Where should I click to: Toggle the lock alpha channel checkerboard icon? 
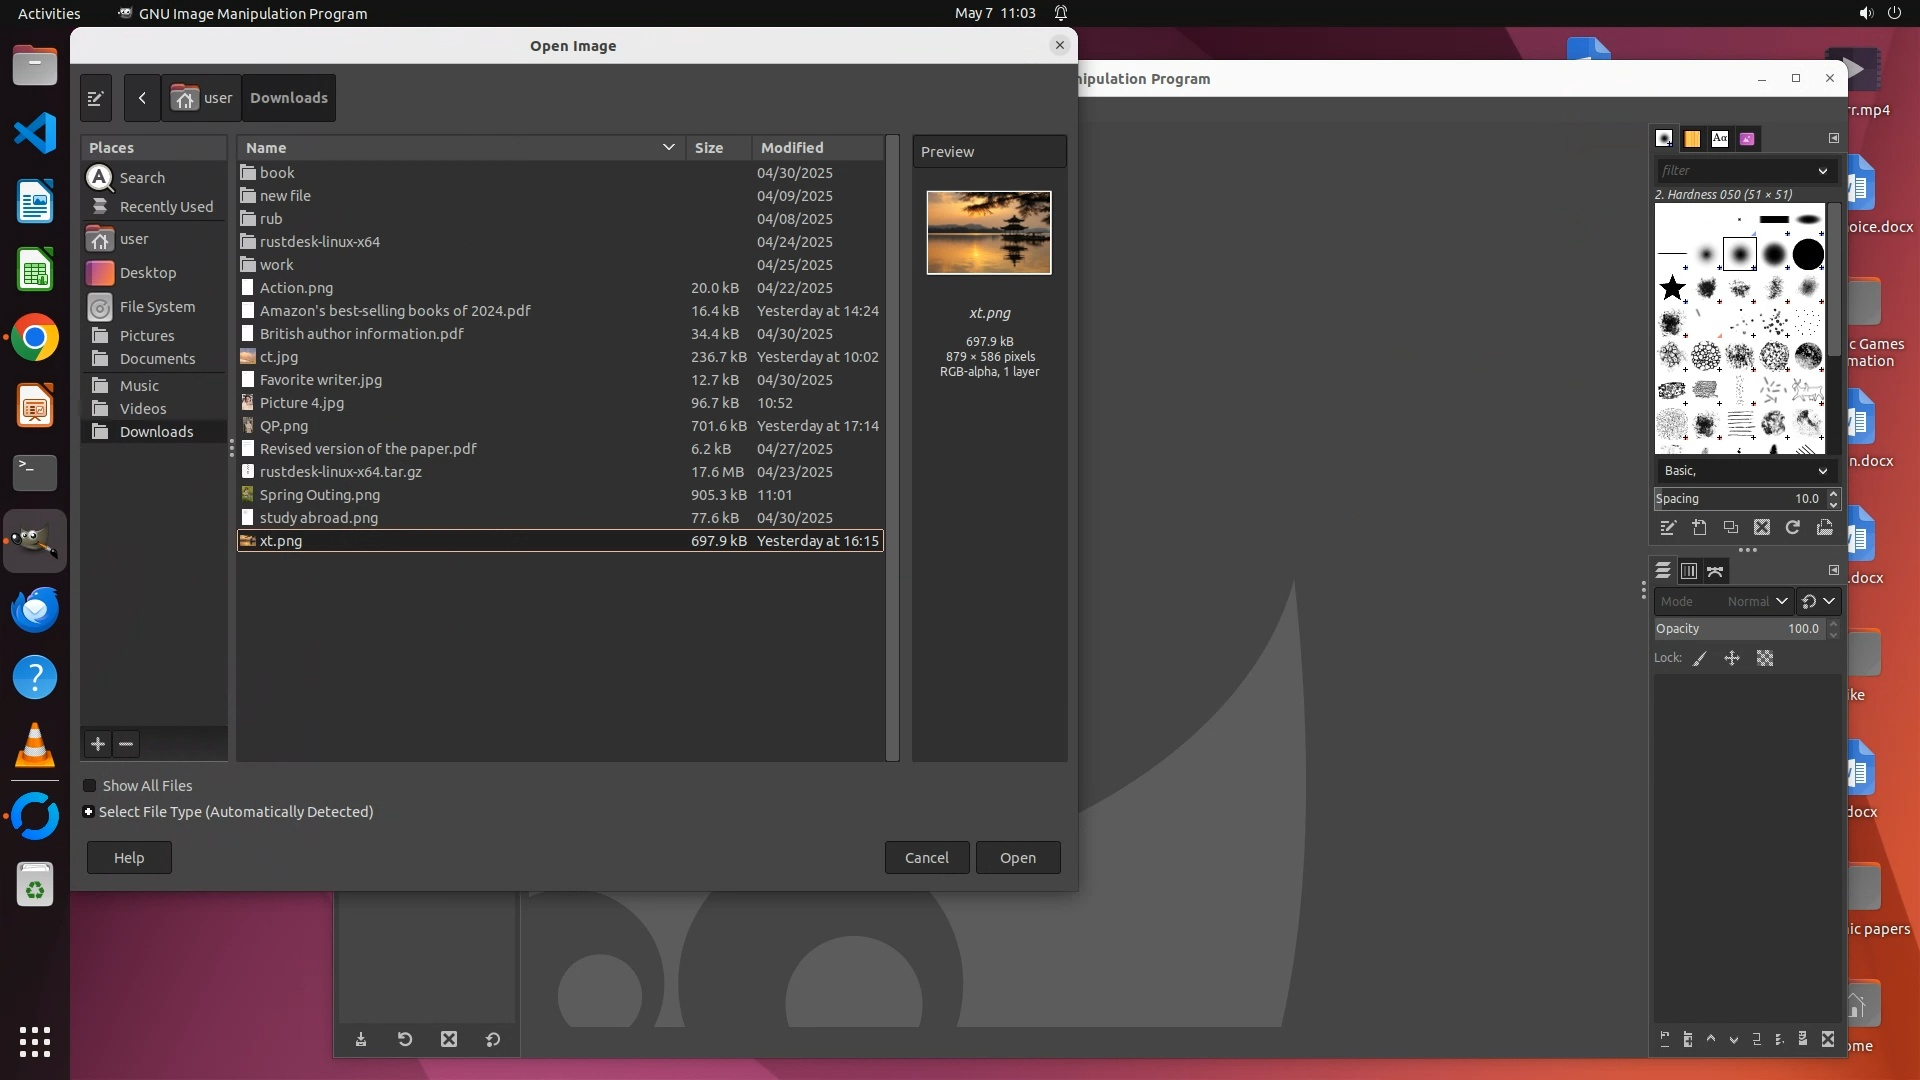point(1765,659)
